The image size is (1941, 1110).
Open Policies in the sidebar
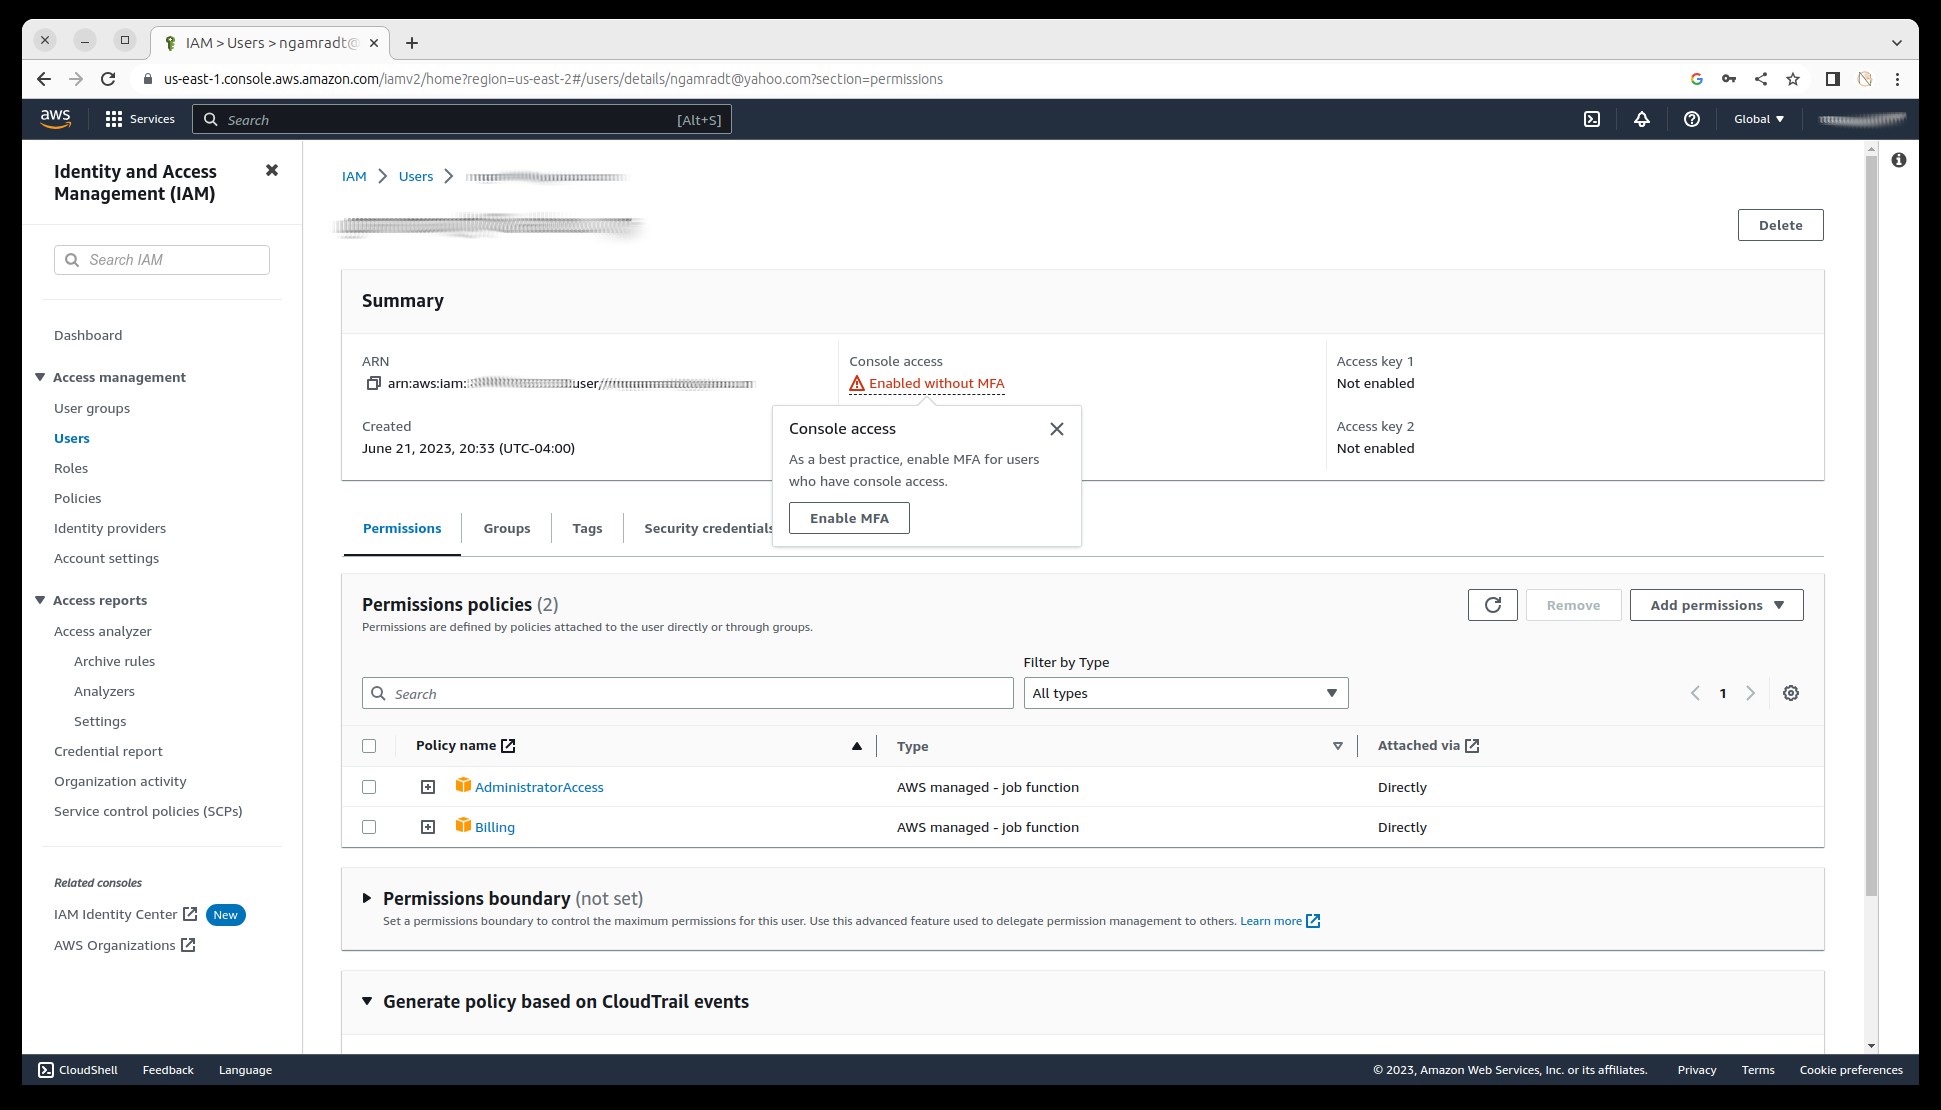pos(78,498)
